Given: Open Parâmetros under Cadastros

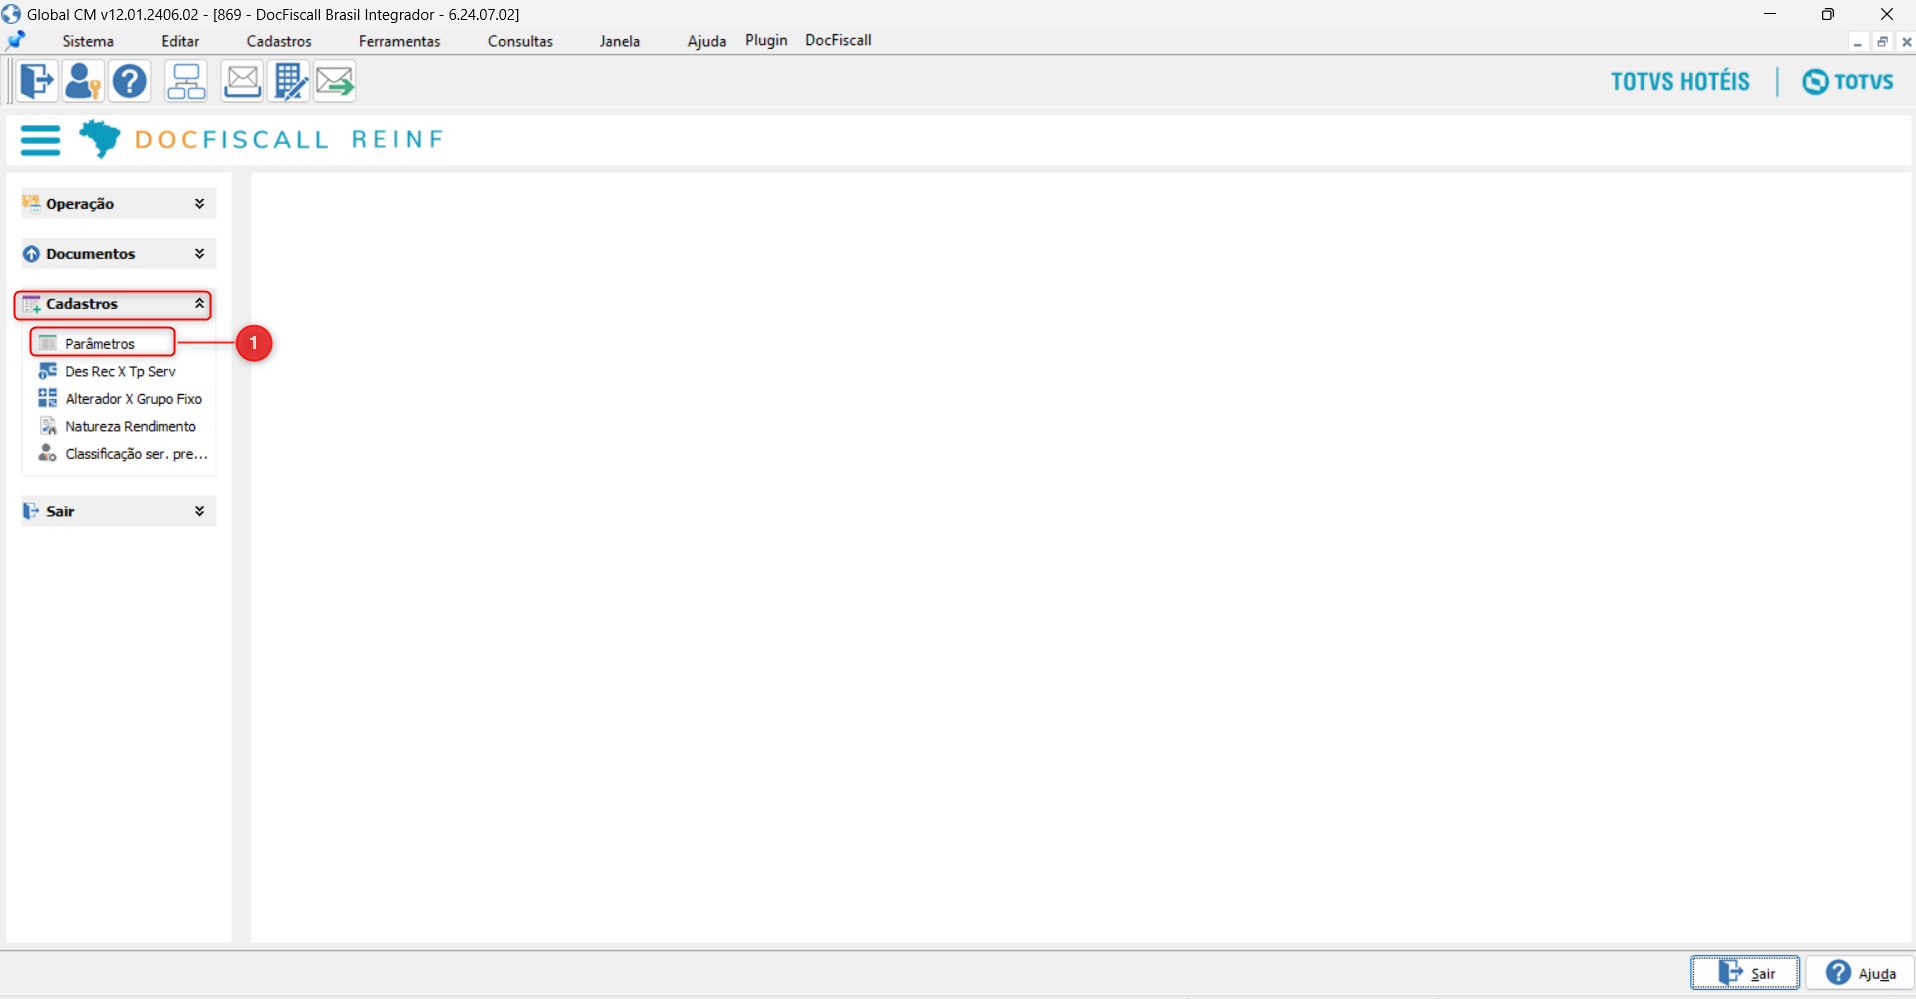Looking at the screenshot, I should (x=100, y=343).
